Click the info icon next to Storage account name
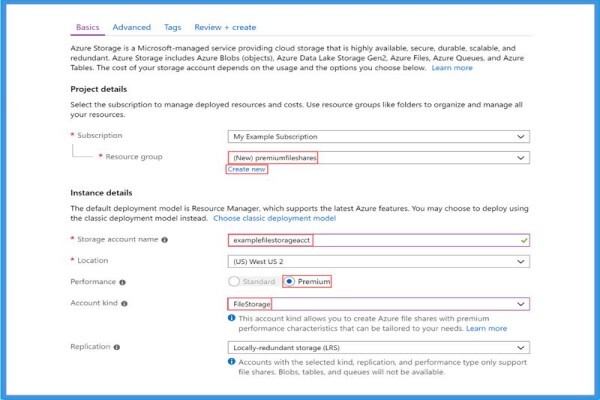This screenshot has width=600, height=400. (x=165, y=240)
